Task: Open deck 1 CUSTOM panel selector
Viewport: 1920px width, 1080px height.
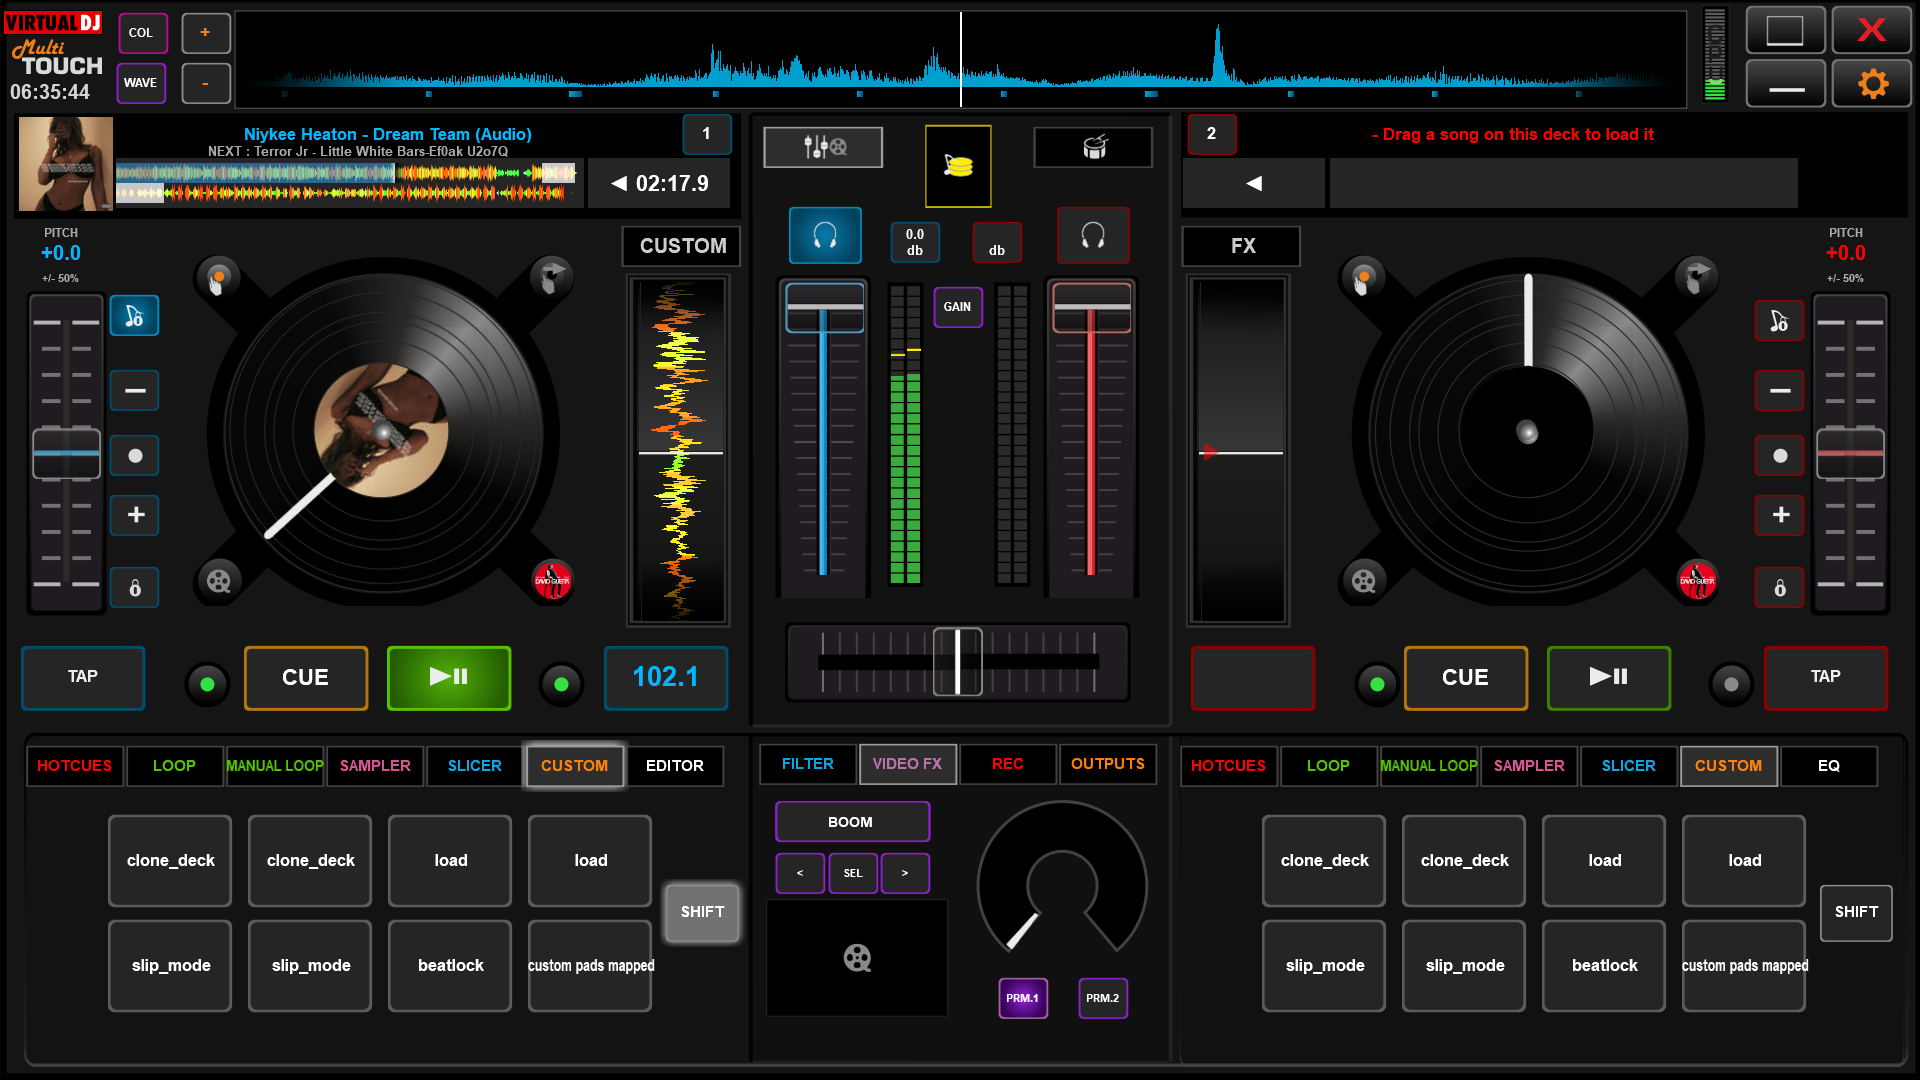Action: (x=682, y=246)
